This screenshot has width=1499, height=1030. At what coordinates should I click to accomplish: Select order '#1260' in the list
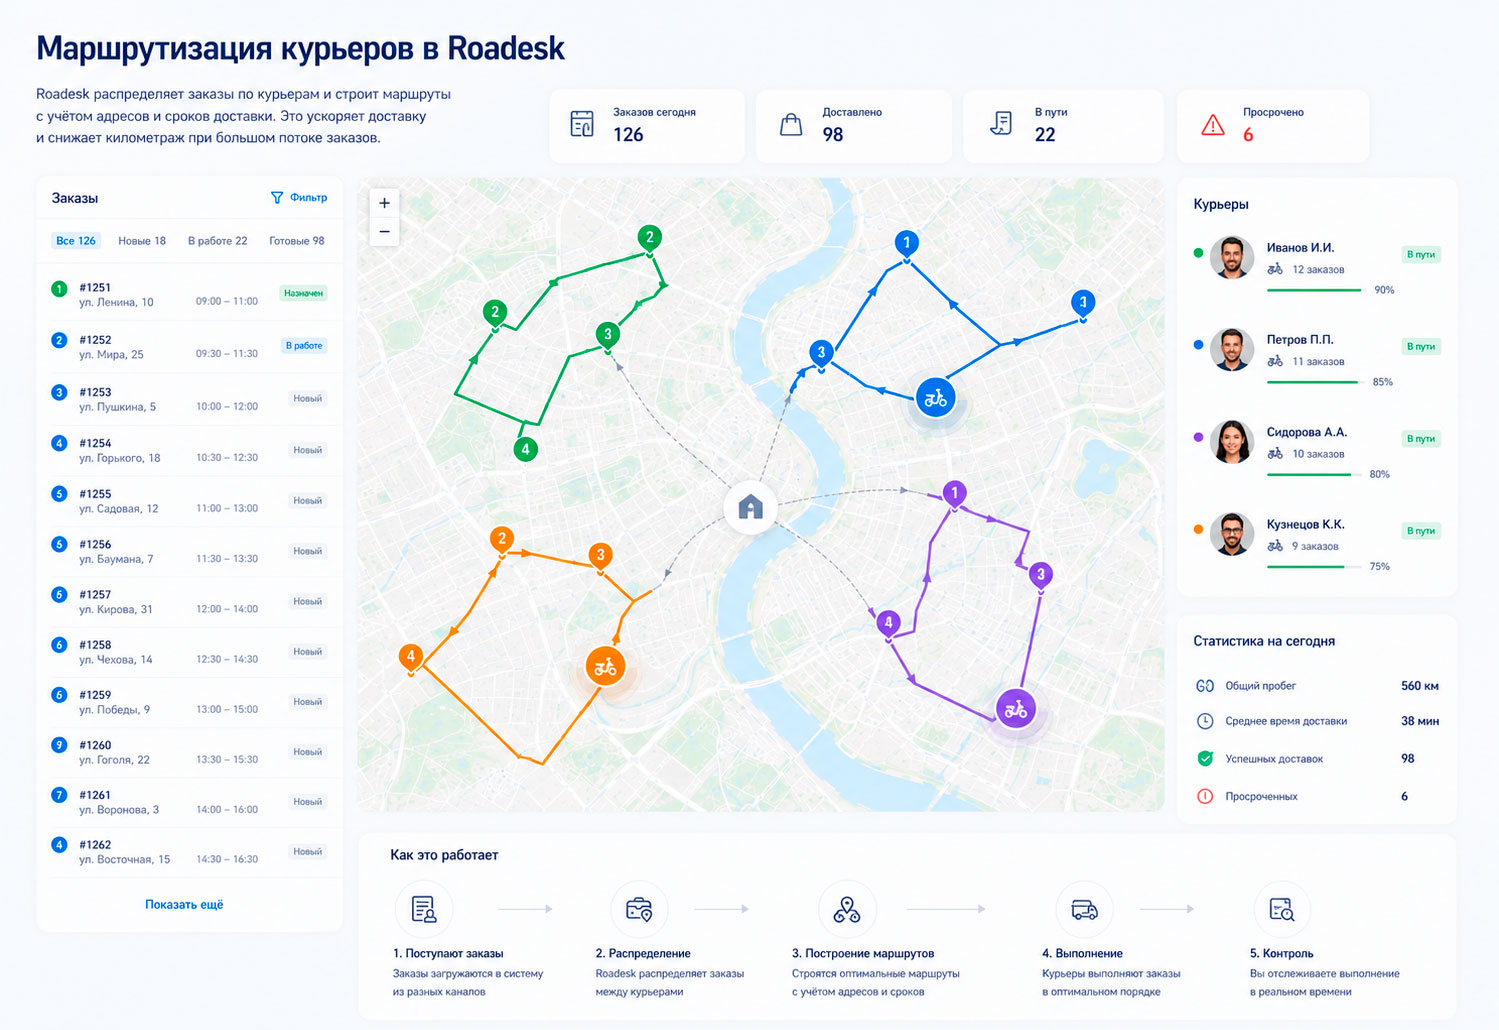coord(188,752)
